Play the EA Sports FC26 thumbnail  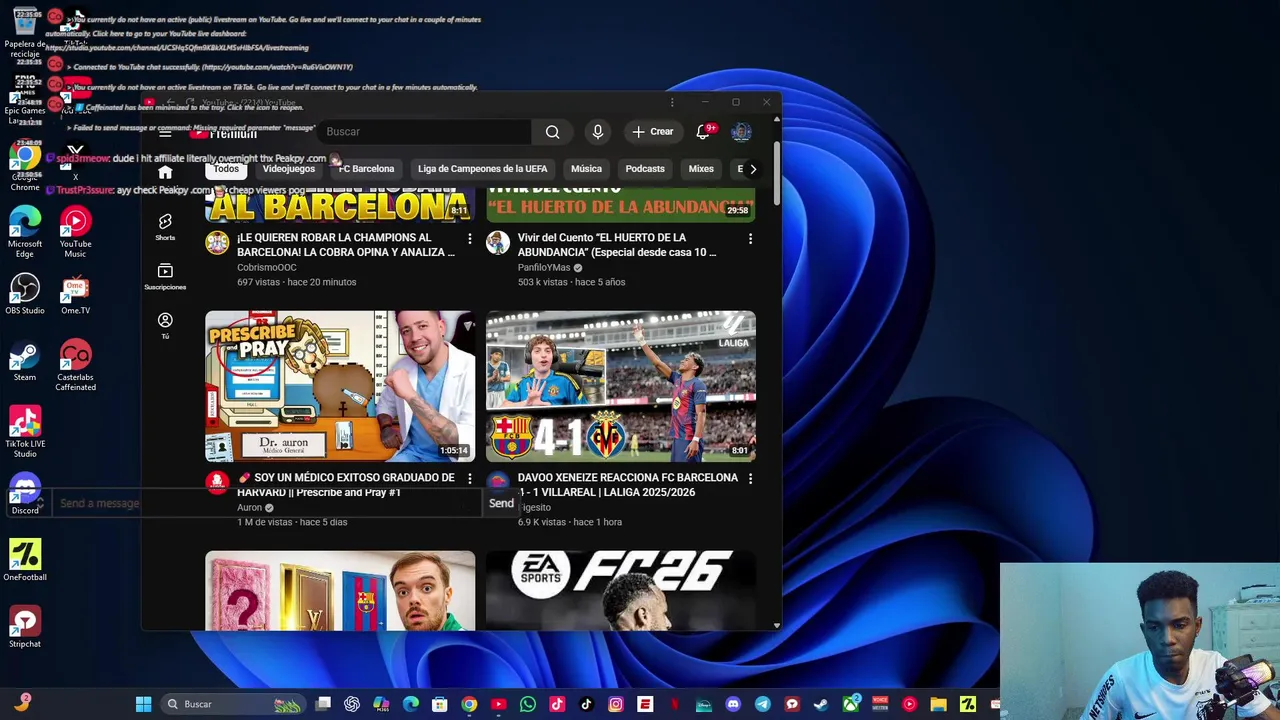tap(621, 590)
